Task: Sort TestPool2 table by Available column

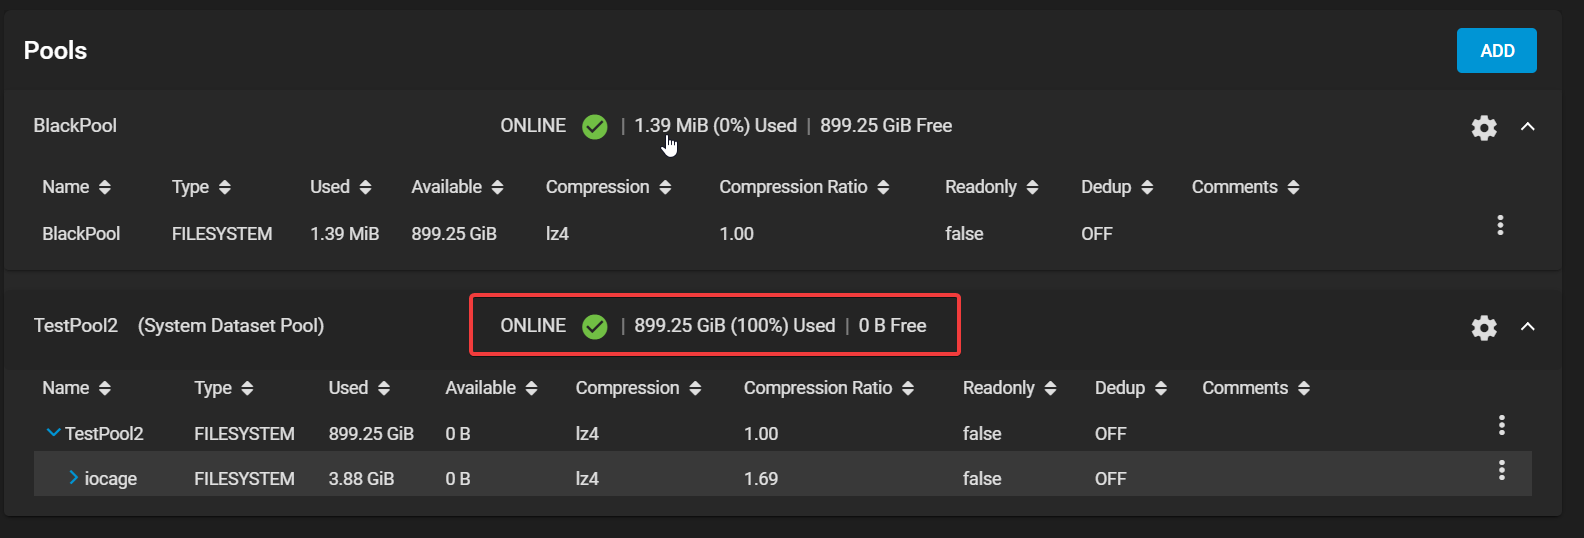Action: coord(491,388)
